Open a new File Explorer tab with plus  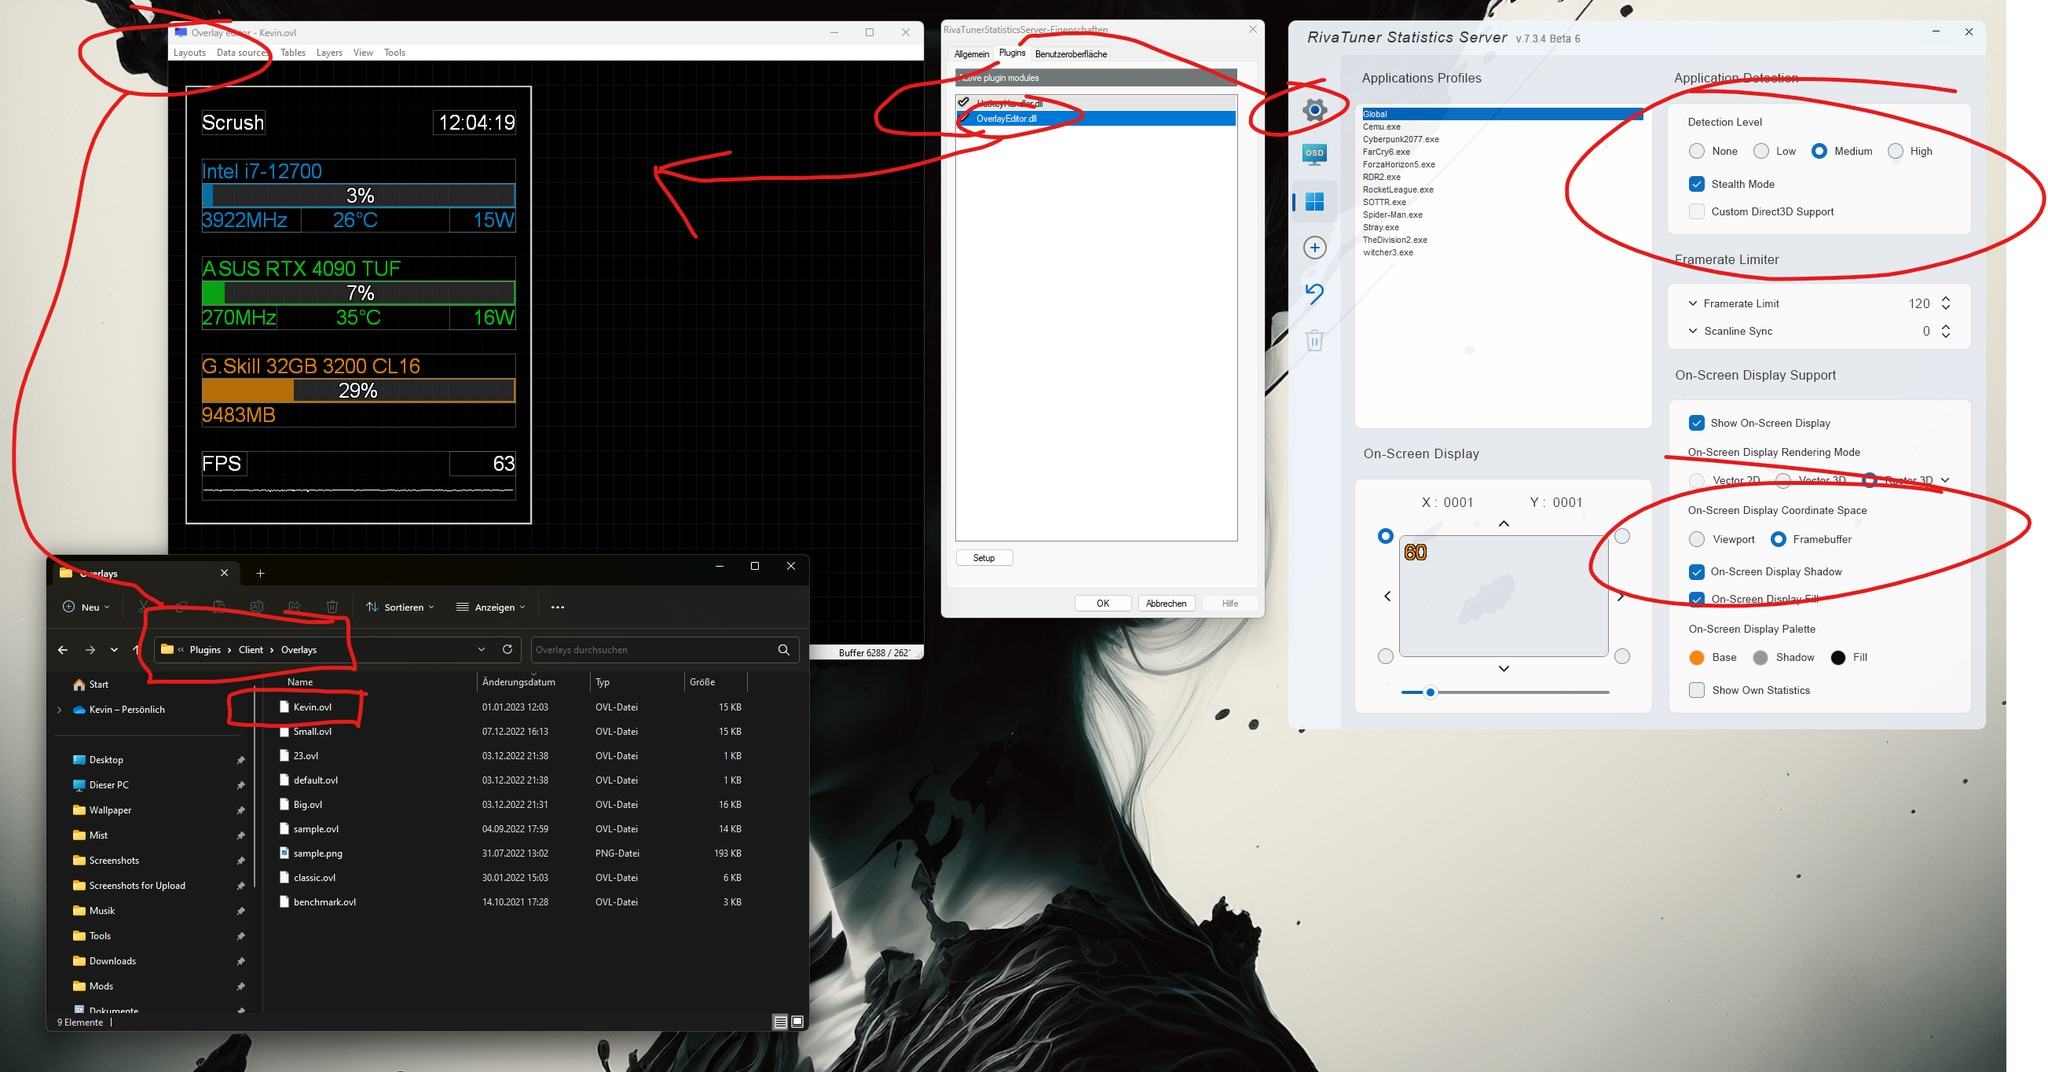[260, 573]
